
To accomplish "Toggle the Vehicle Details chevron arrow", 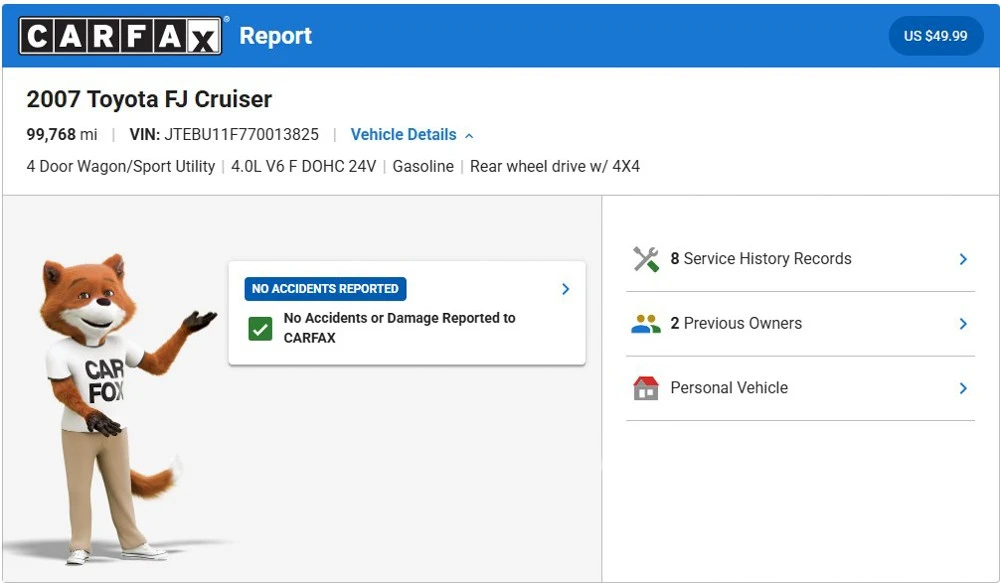I will pyautogui.click(x=469, y=136).
